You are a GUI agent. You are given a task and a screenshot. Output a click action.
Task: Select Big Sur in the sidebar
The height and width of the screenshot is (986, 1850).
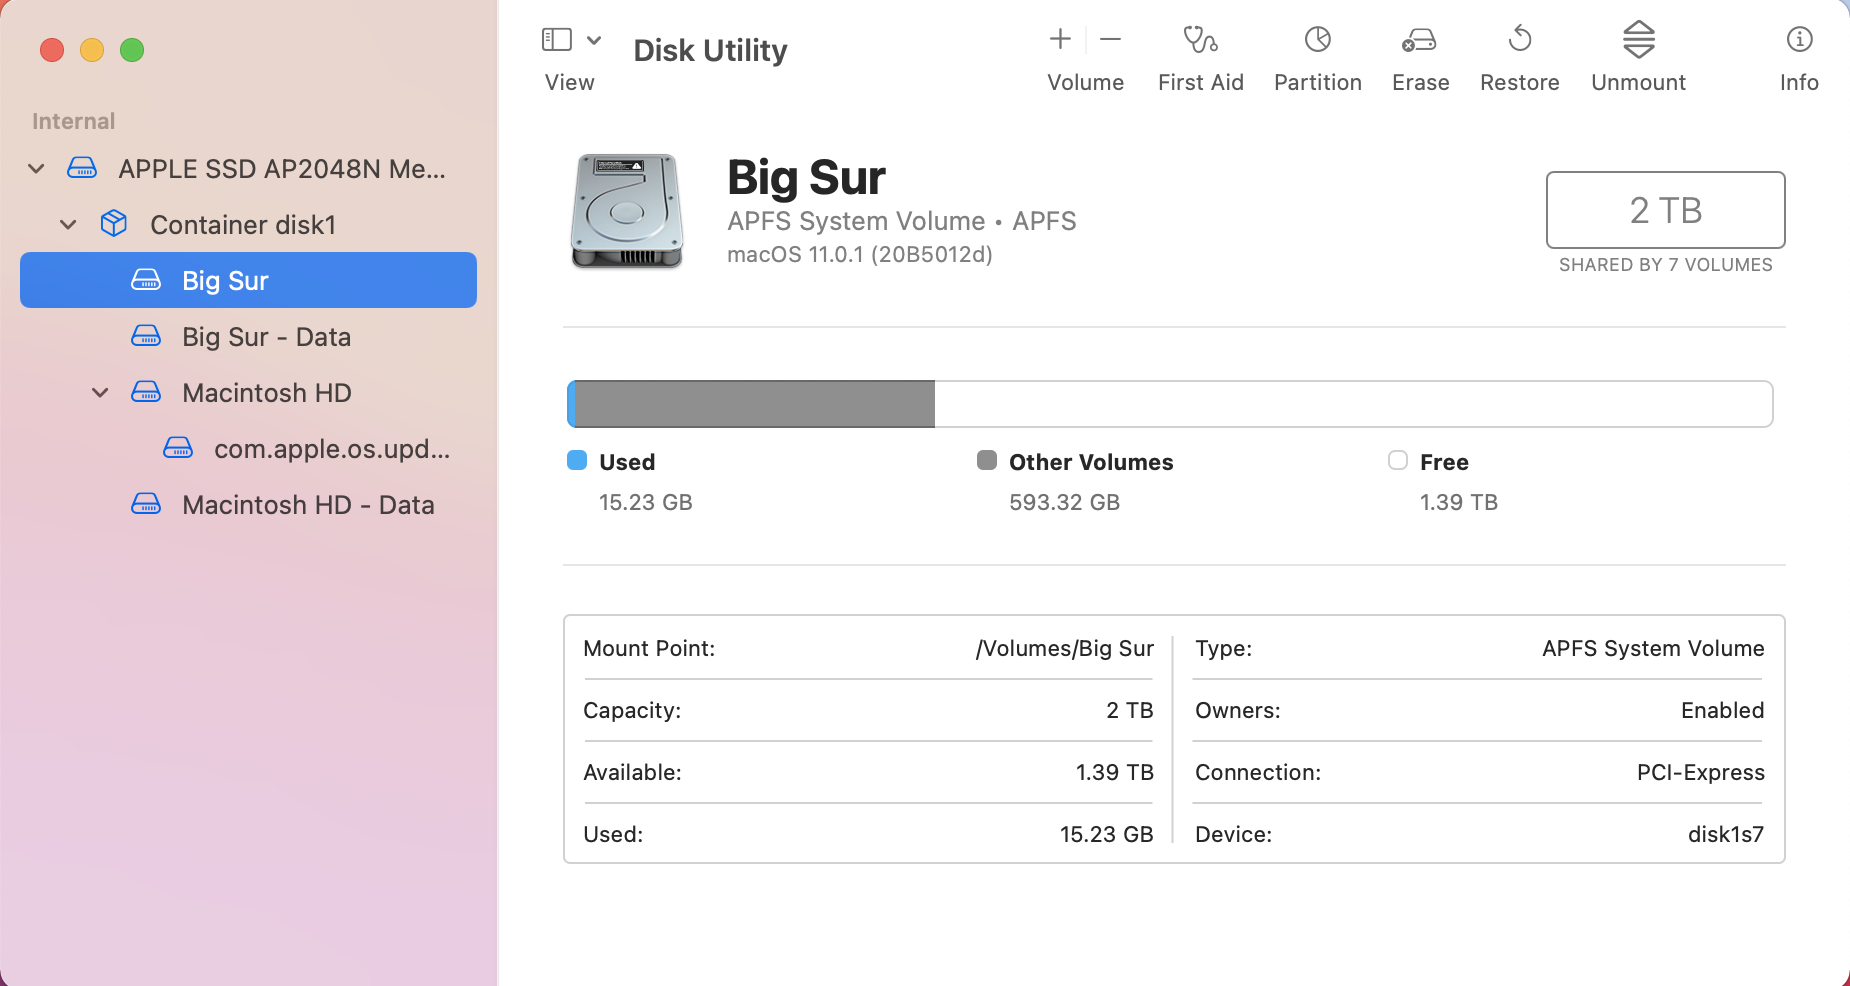(248, 280)
